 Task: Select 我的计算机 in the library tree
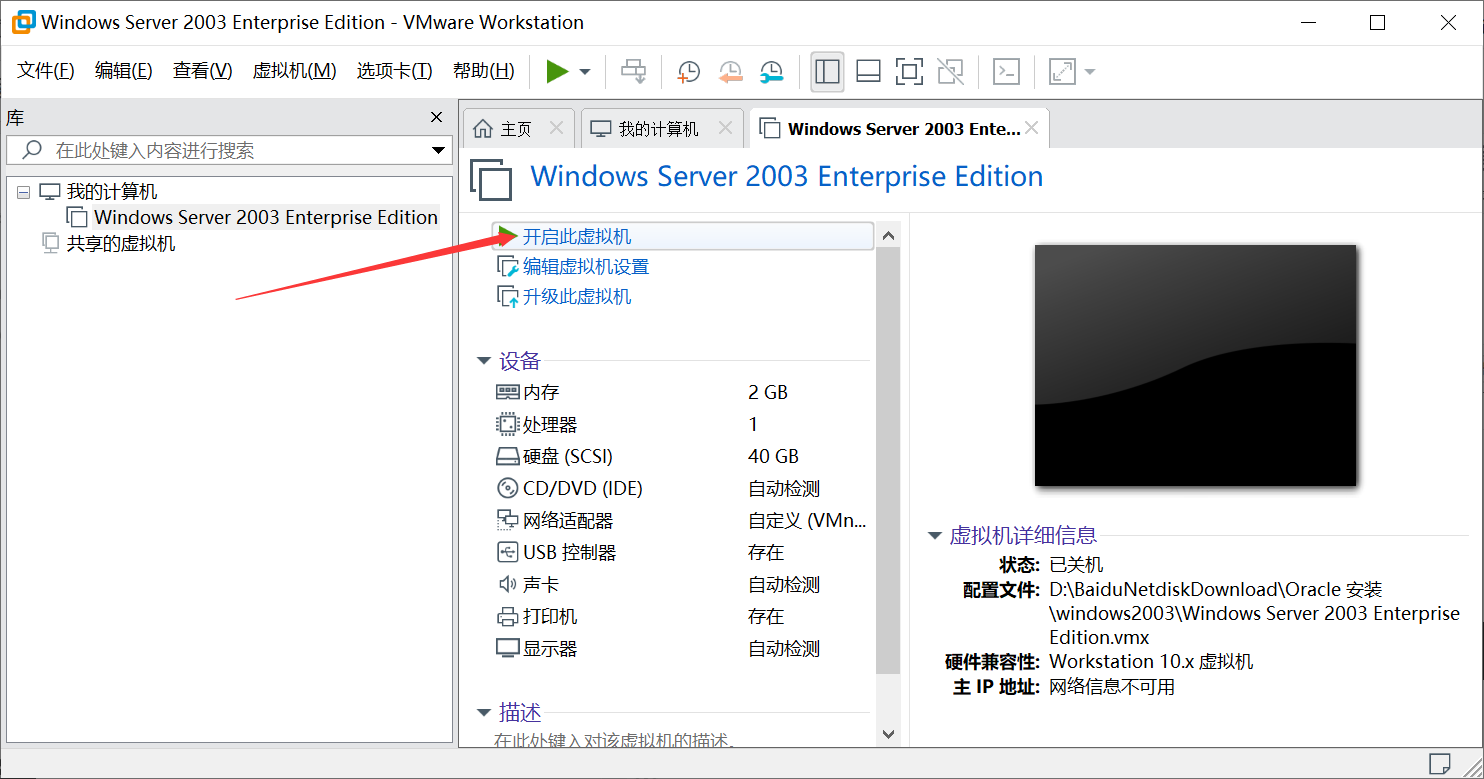(x=112, y=192)
